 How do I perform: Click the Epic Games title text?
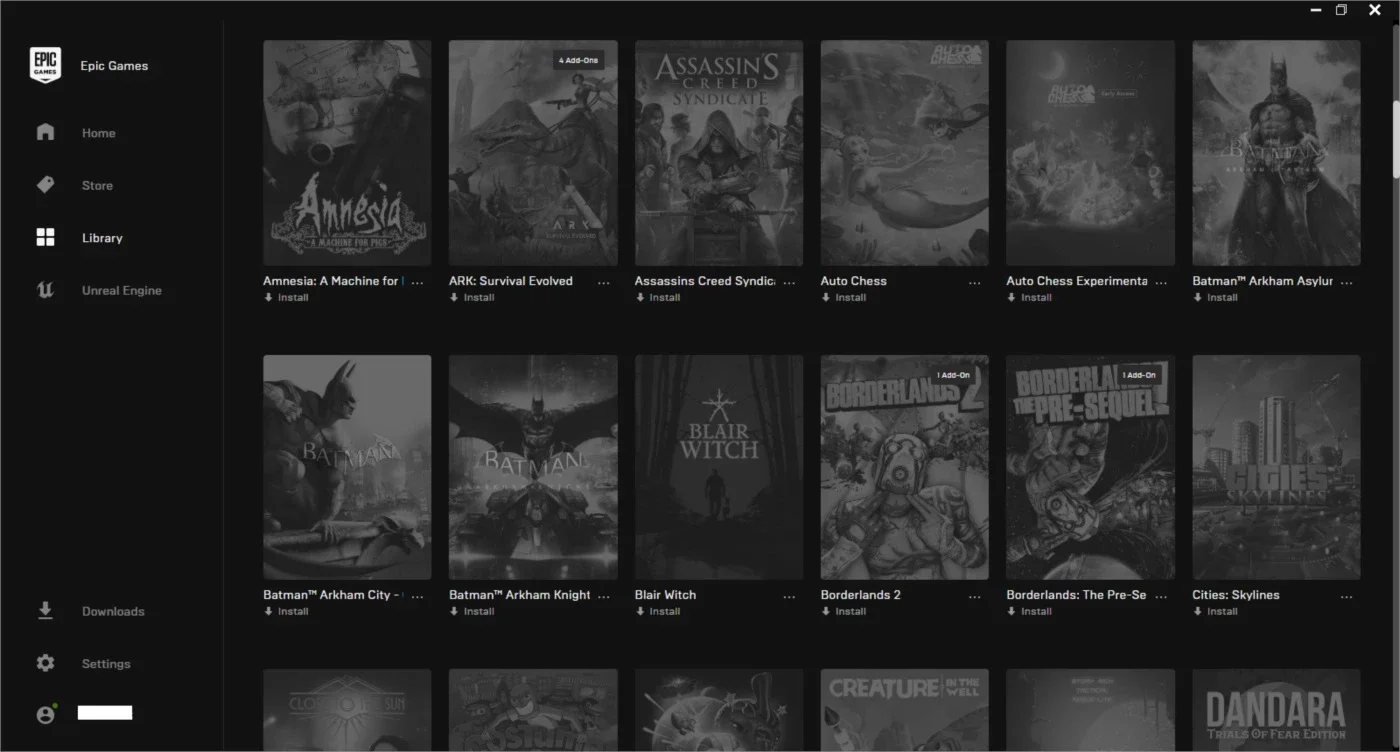coord(114,66)
